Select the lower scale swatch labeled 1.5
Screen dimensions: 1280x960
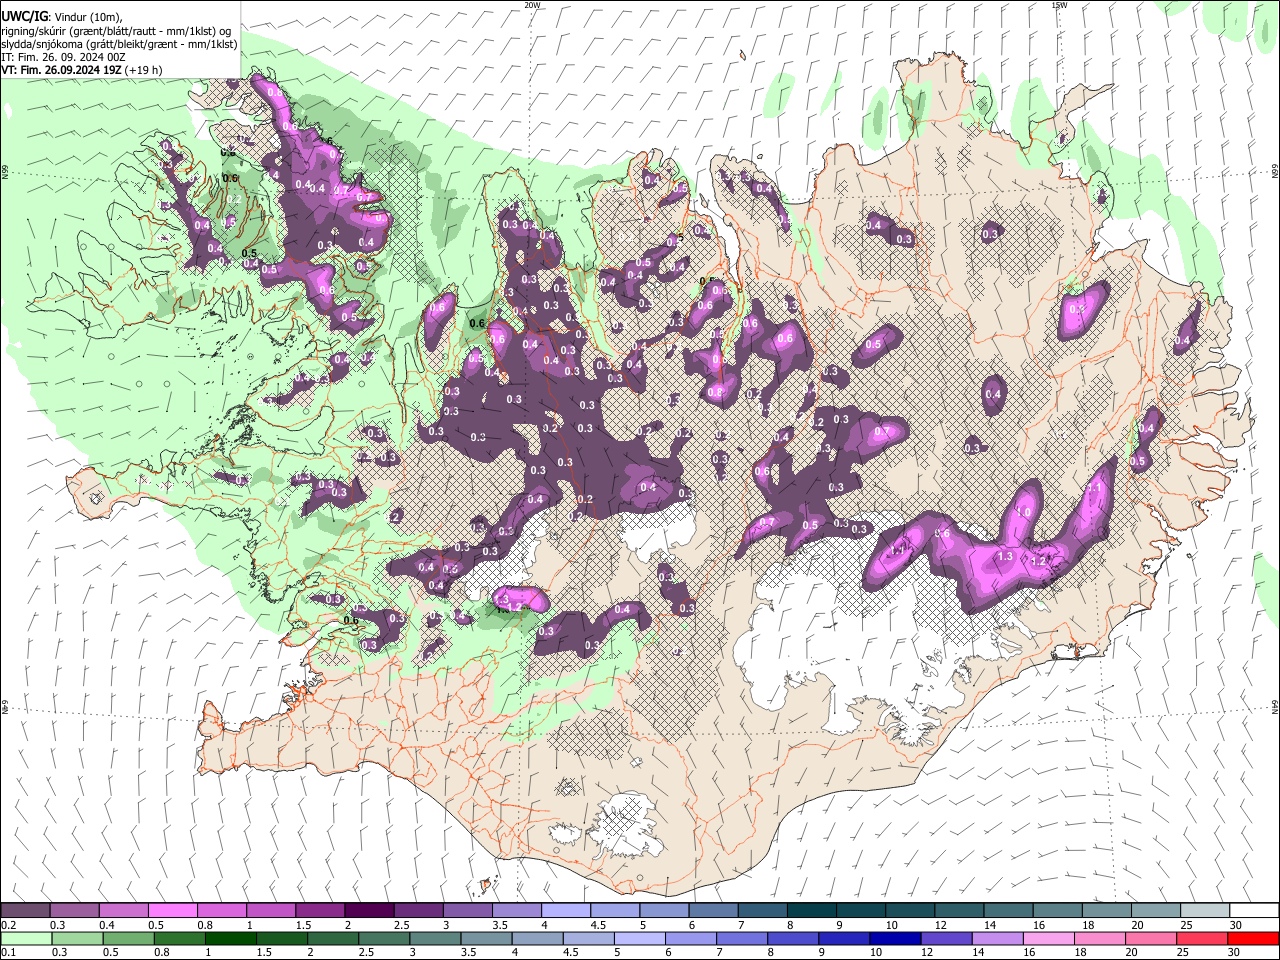[x=281, y=938]
